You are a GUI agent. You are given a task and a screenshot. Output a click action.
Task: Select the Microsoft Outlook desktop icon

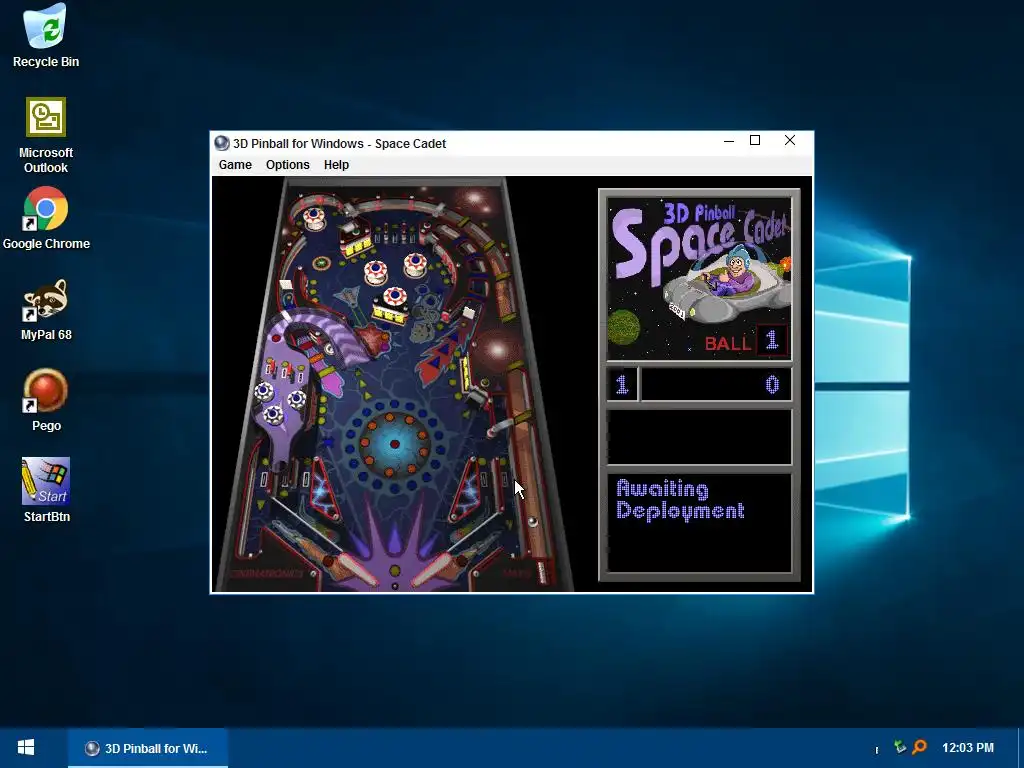click(x=46, y=136)
